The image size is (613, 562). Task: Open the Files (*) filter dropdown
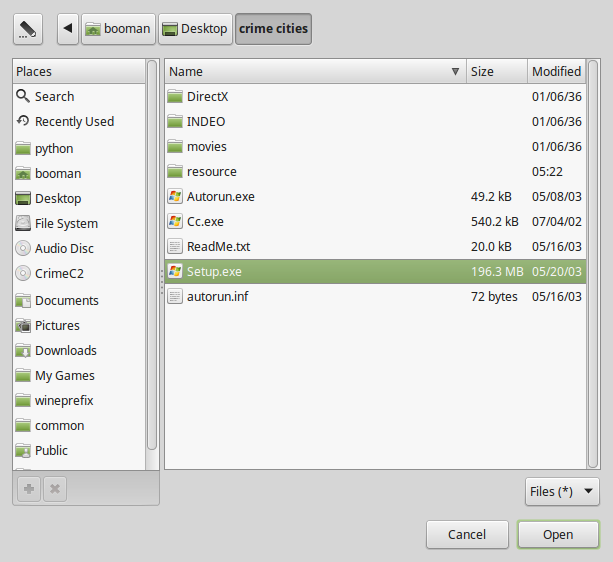click(562, 492)
